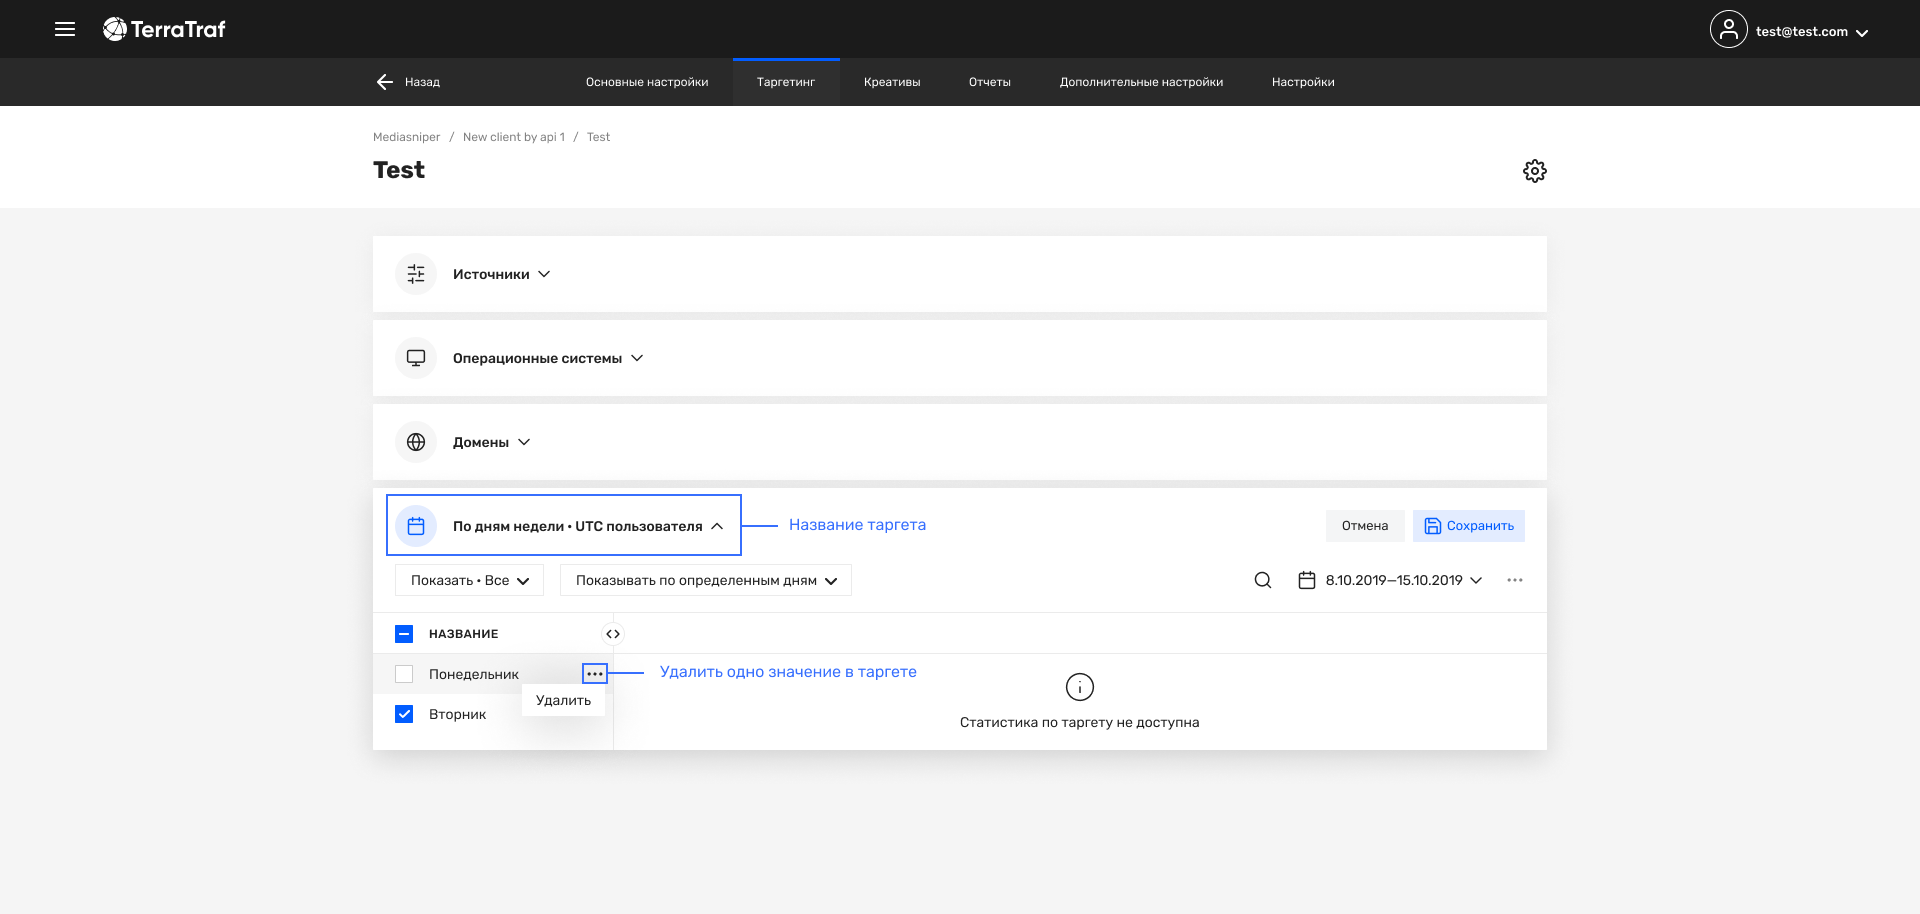Click the Test breadcrumb item
Image resolution: width=1920 pixels, height=914 pixels.
pyautogui.click(x=598, y=137)
